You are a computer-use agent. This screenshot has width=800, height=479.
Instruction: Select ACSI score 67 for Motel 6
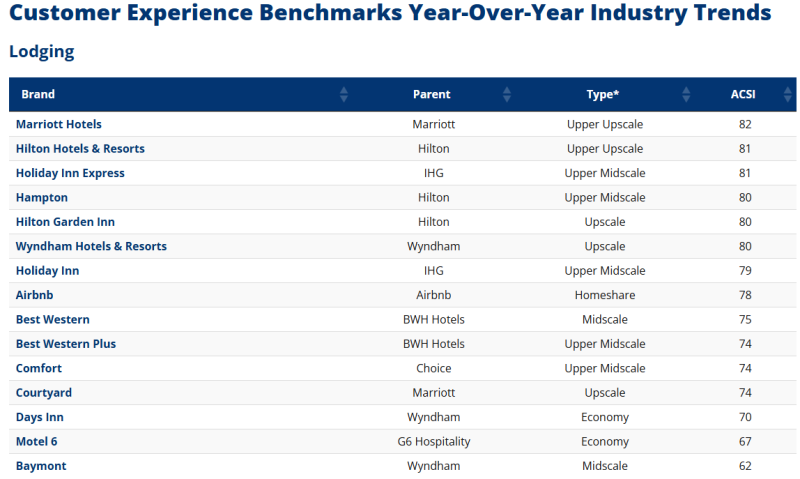pyautogui.click(x=745, y=442)
